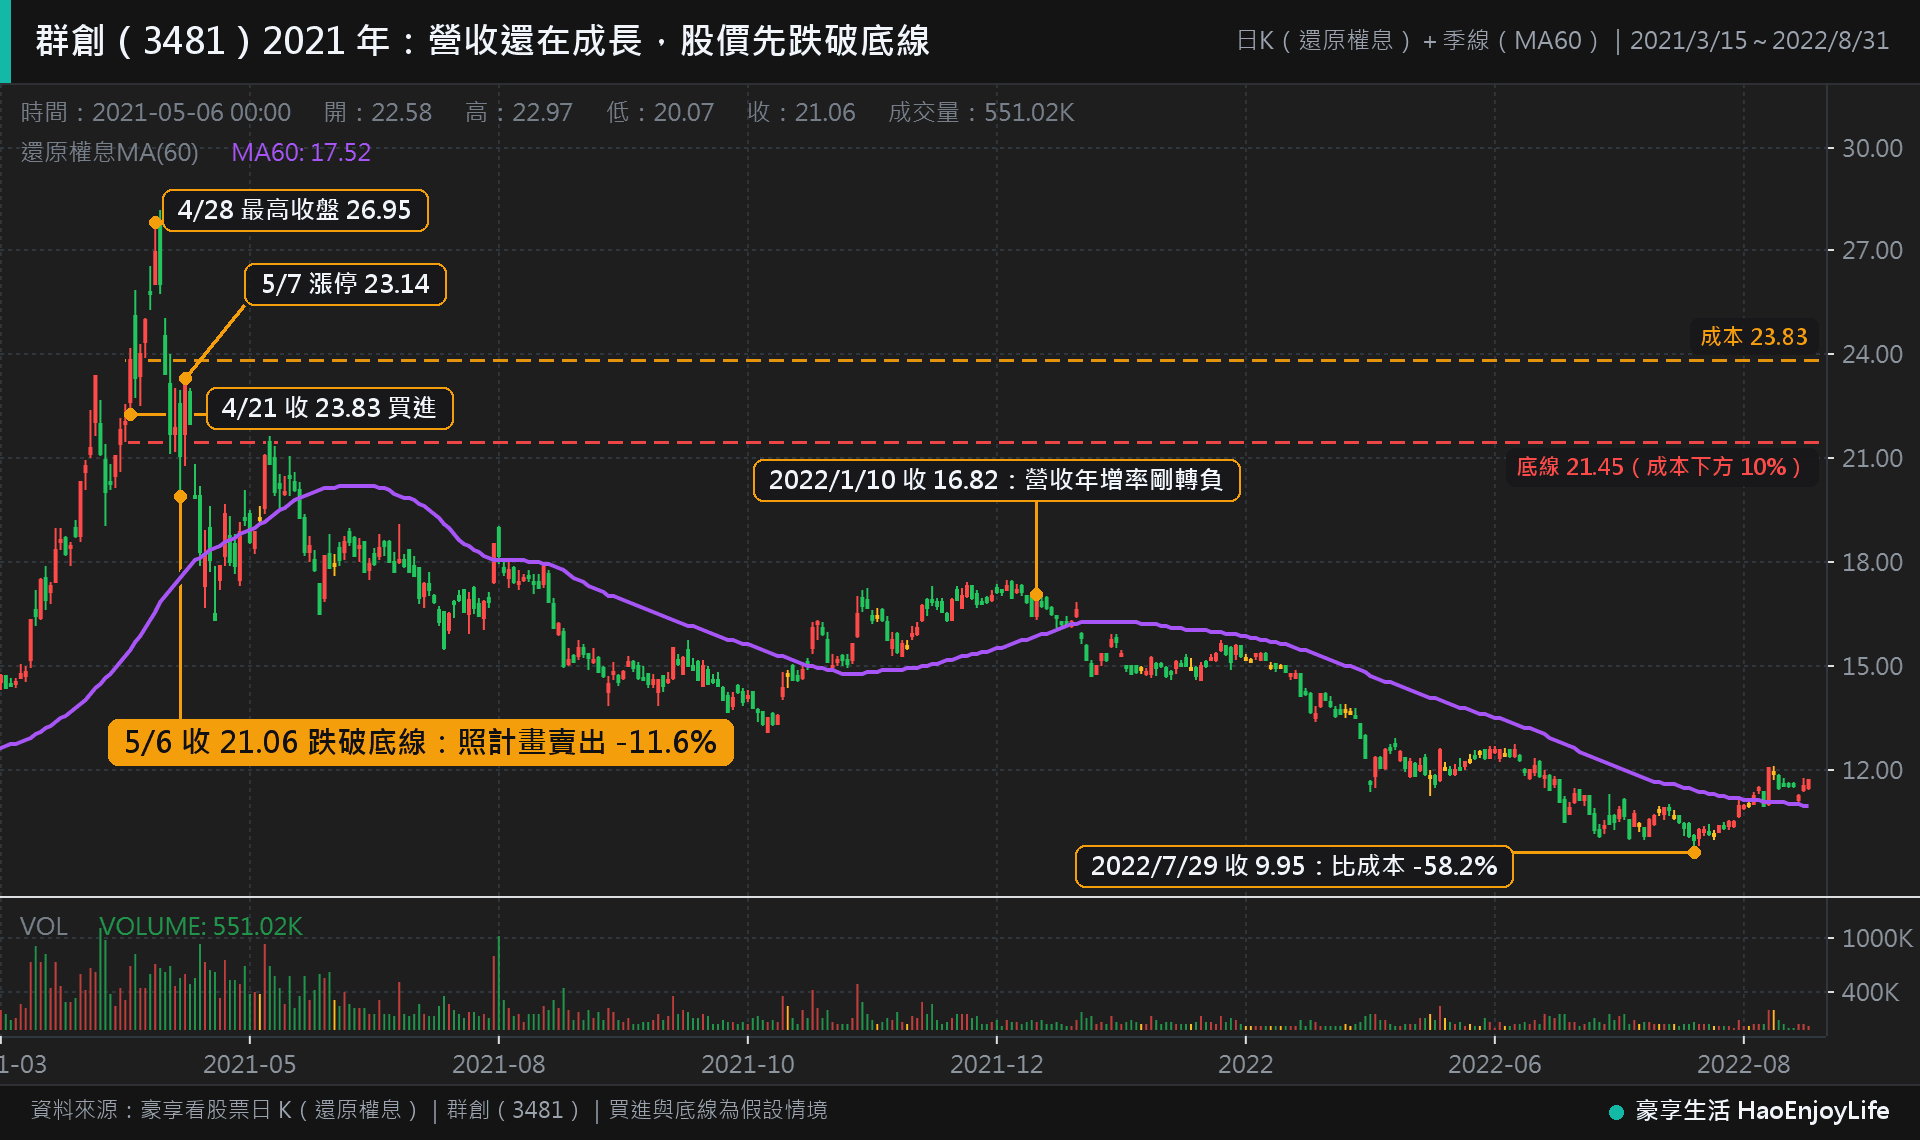Click the 開：22.58 open price

pos(378,112)
